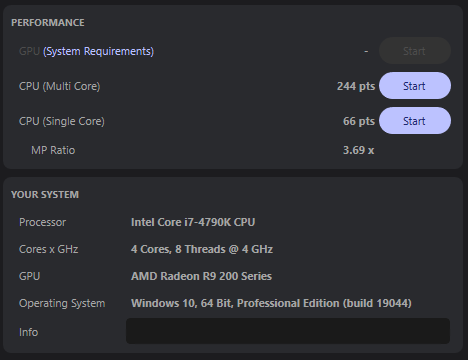Open the System Requirements link
Screen dimensions: 468x360
pyautogui.click(x=98, y=51)
